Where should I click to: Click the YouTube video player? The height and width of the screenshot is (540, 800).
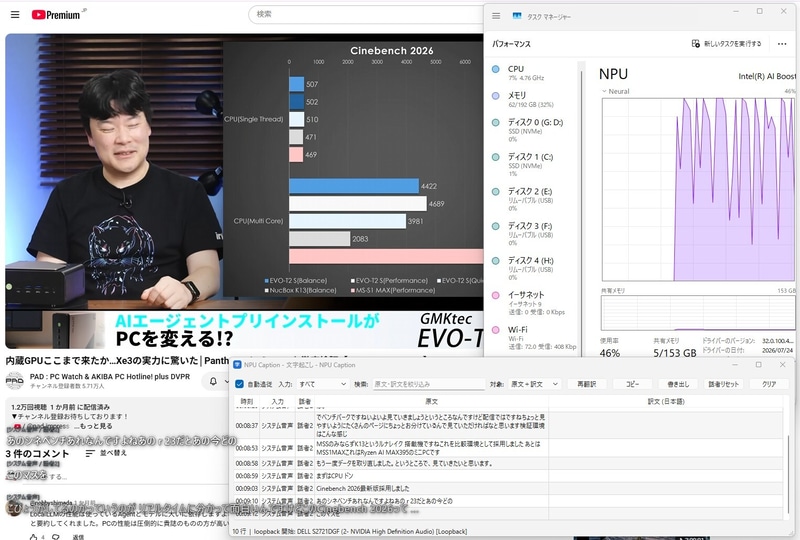[x=244, y=191]
